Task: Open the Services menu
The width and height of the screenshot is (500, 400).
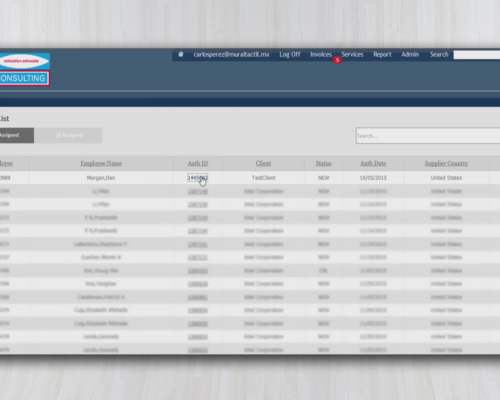Action: (352, 54)
